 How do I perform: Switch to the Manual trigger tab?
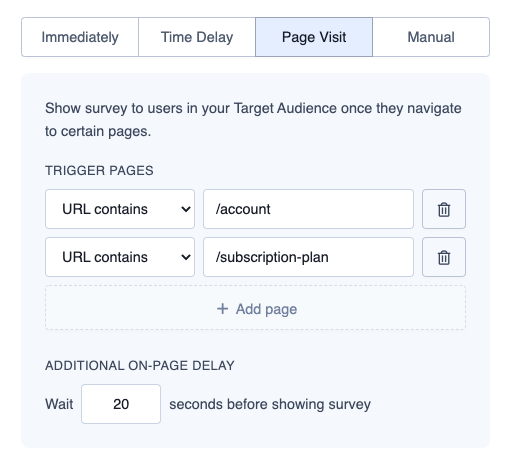(431, 37)
